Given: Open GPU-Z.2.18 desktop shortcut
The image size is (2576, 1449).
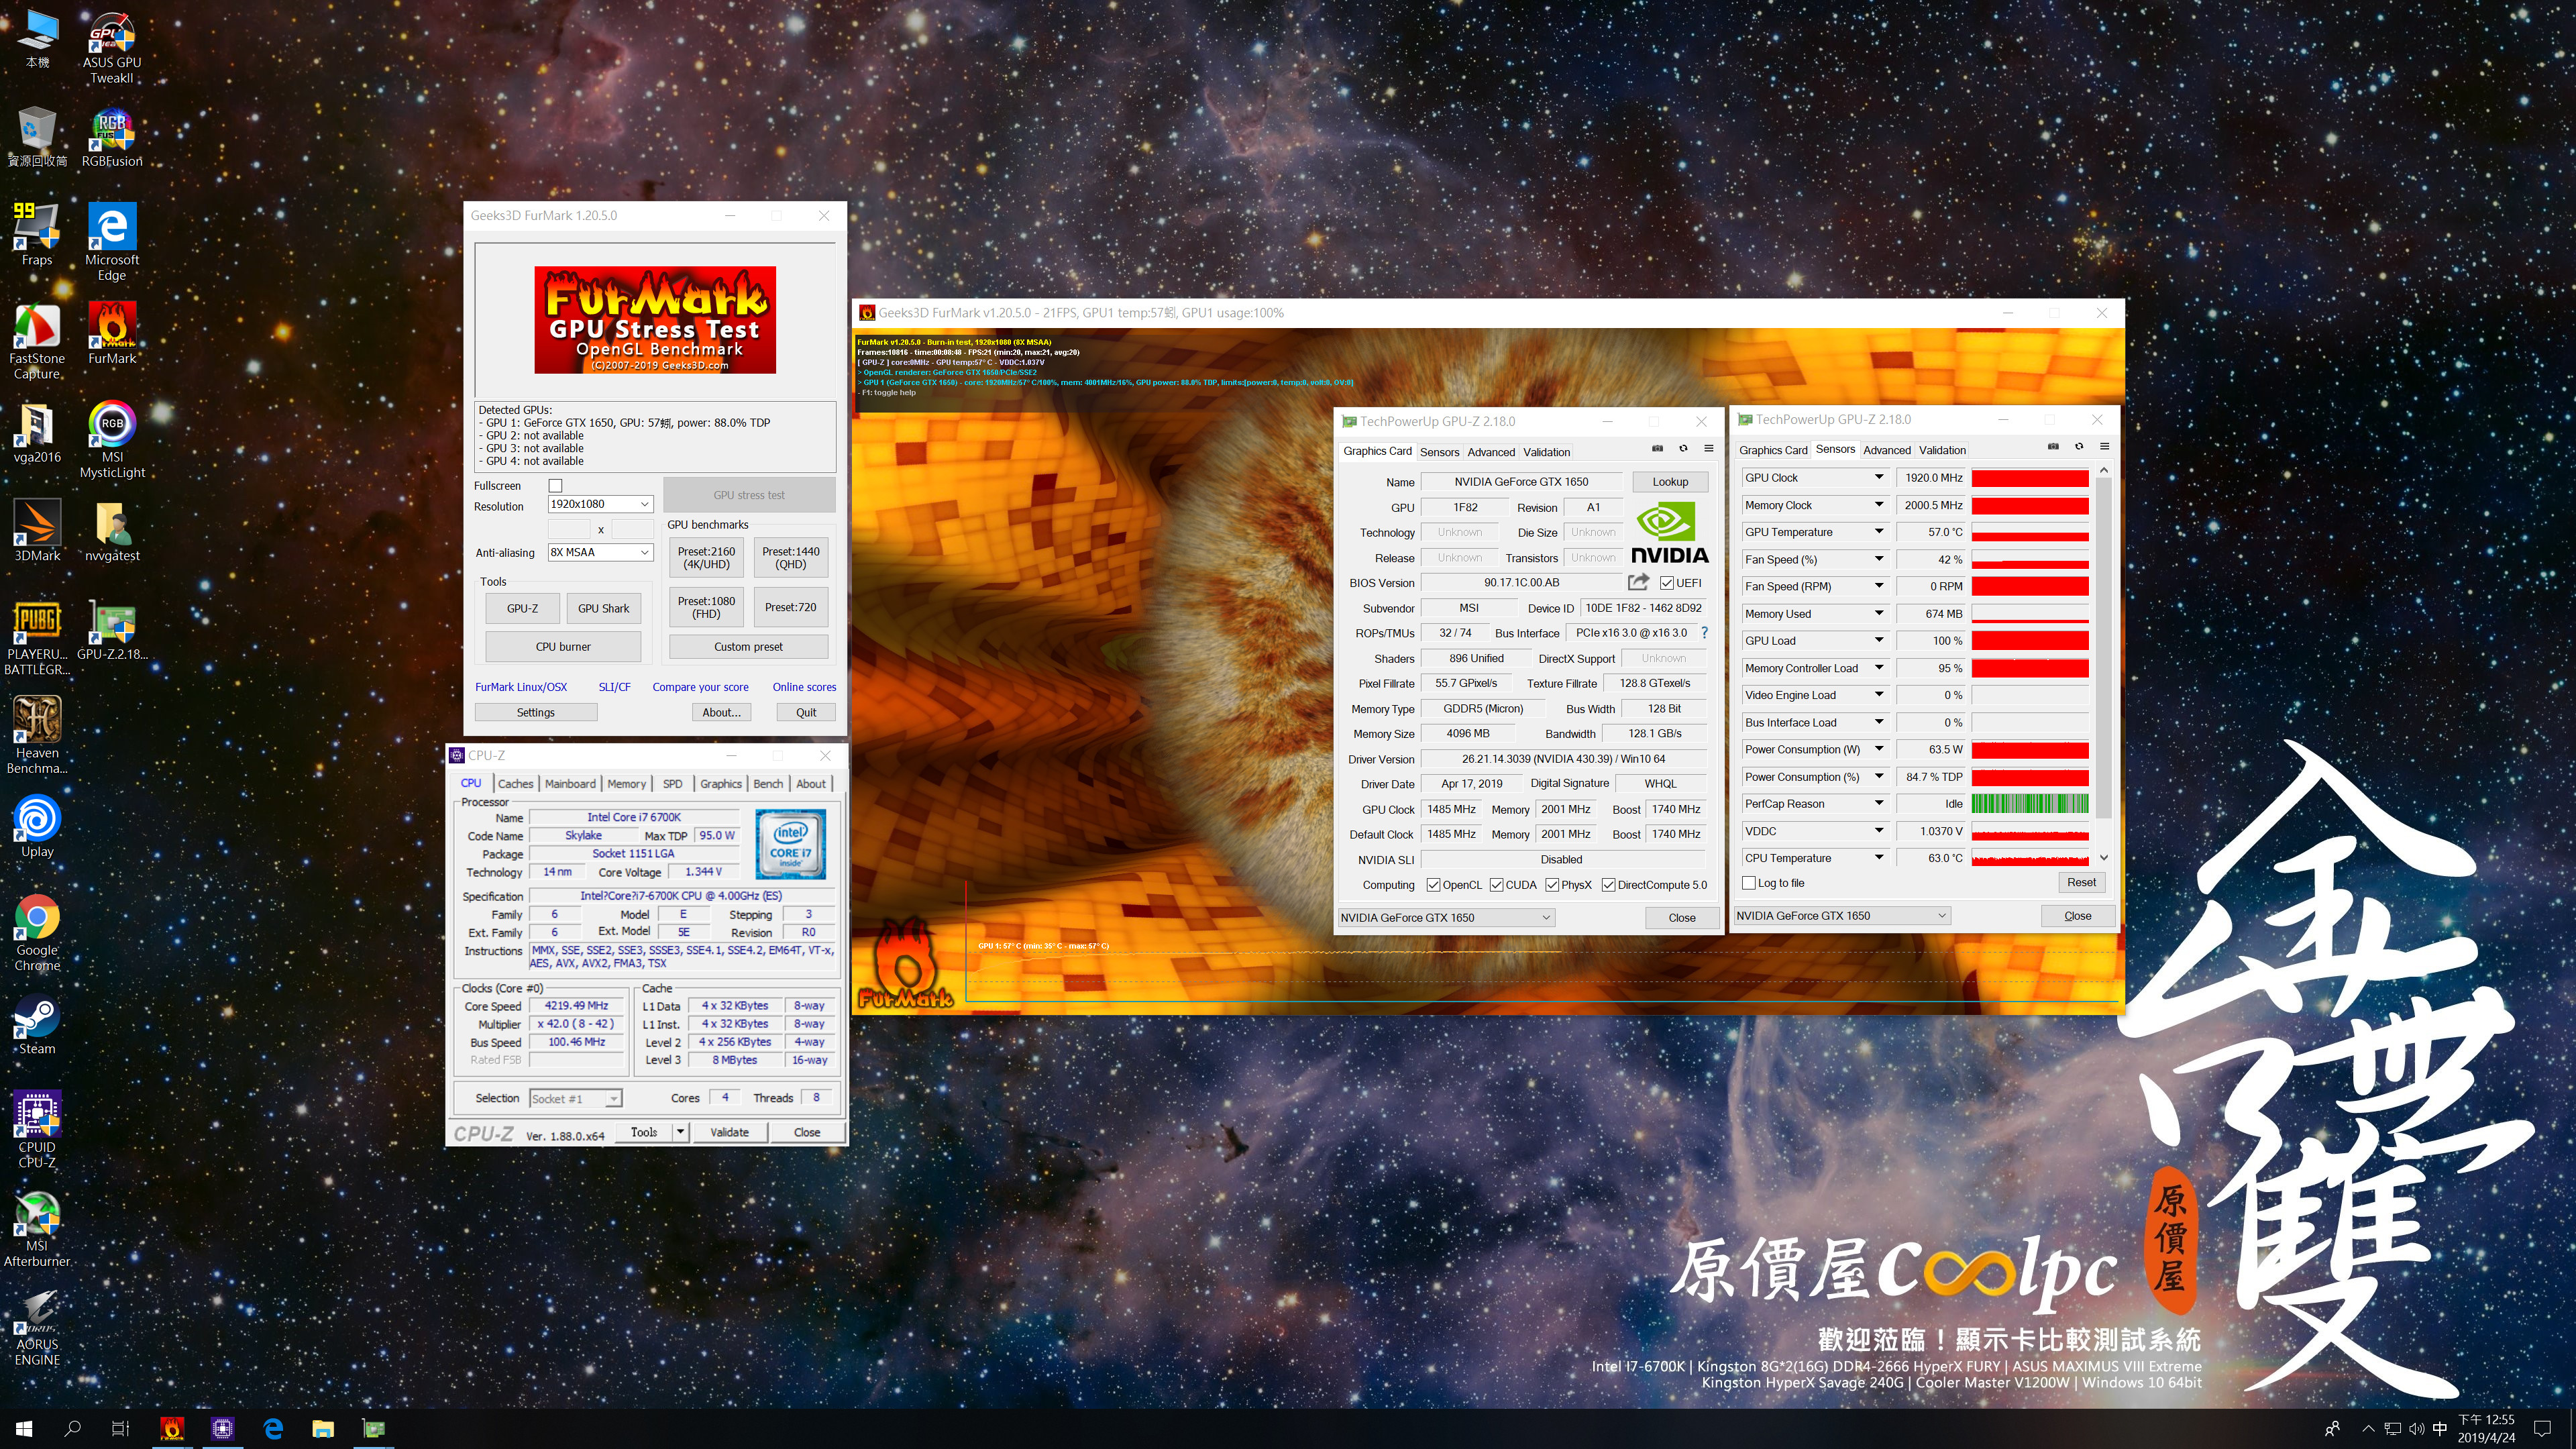Looking at the screenshot, I should (x=112, y=630).
